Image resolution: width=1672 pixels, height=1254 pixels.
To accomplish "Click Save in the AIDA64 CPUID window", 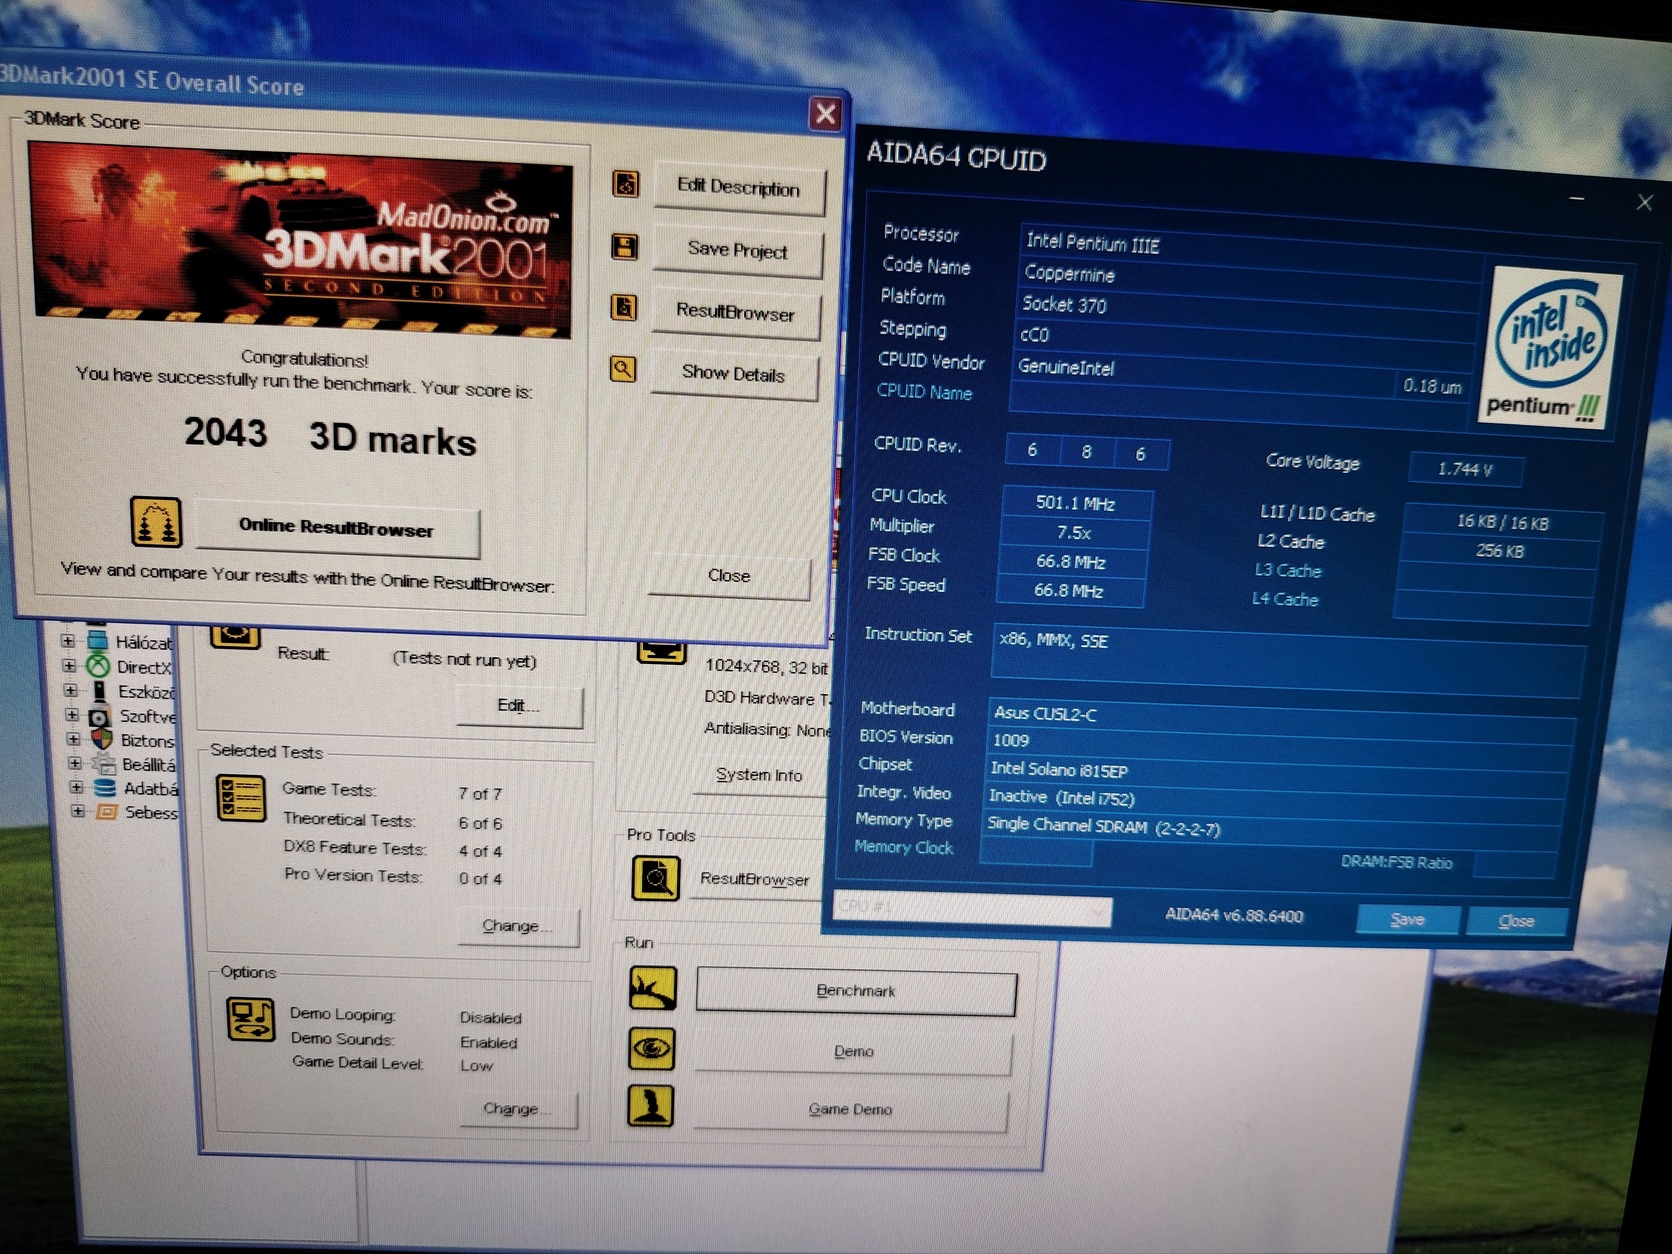I will tap(1408, 920).
